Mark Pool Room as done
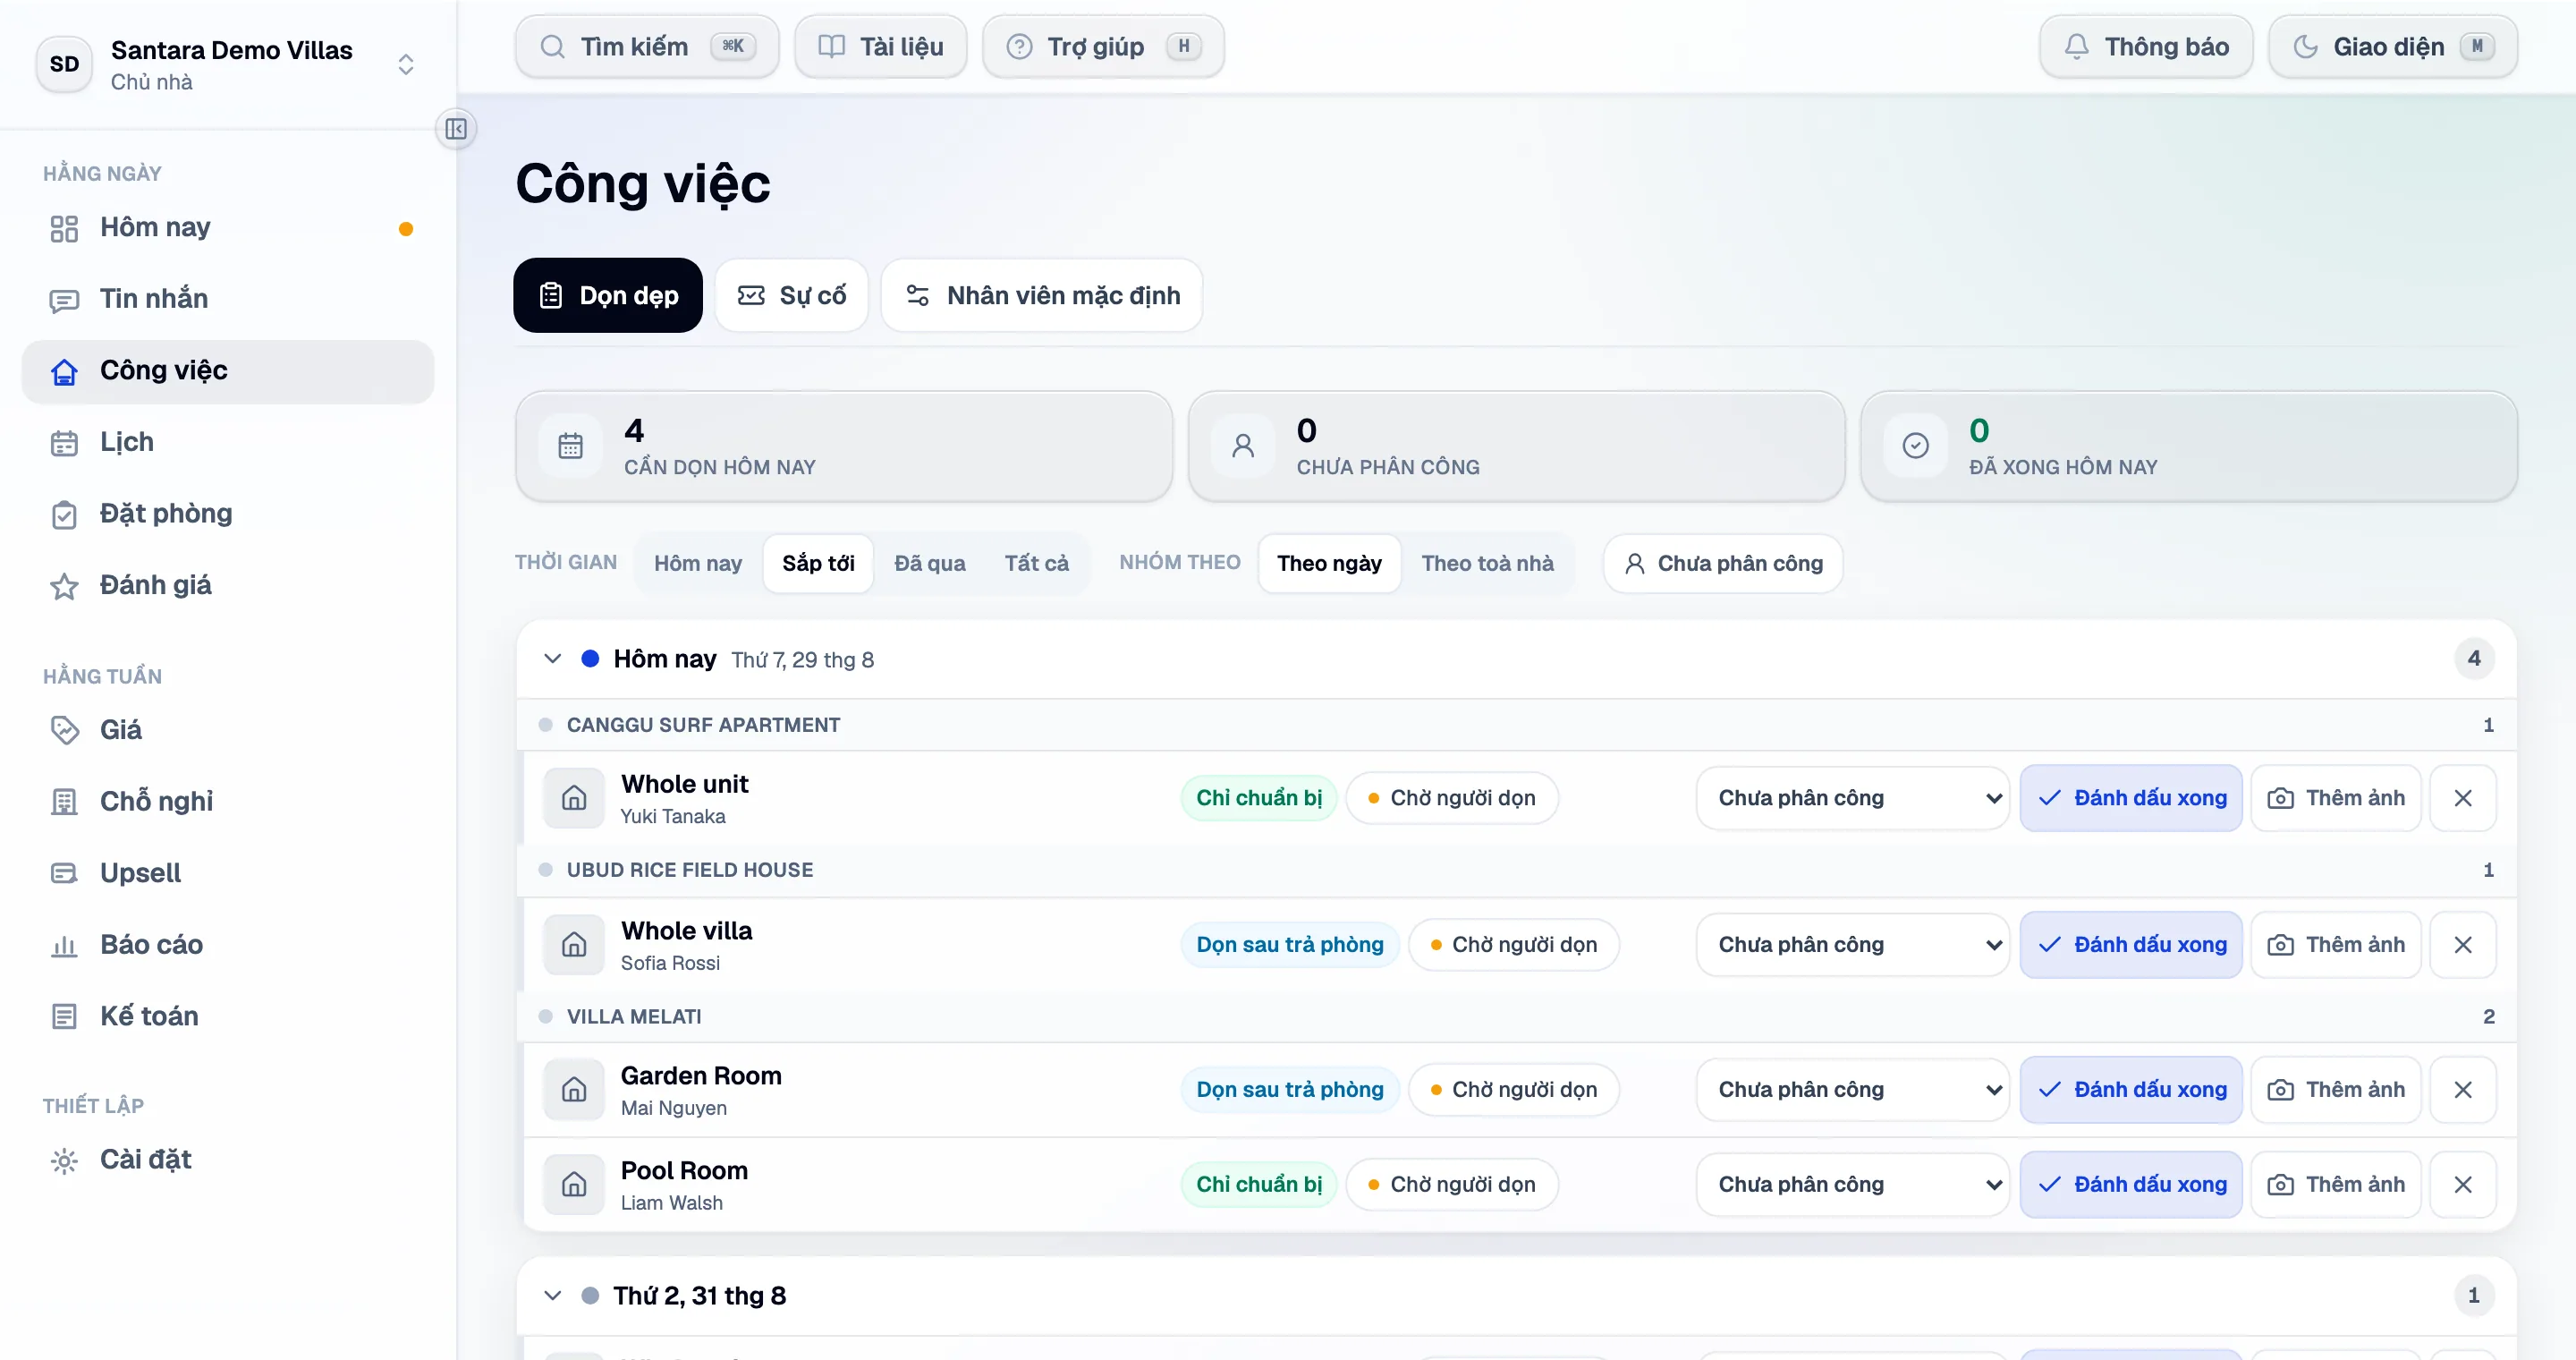This screenshot has height=1360, width=2576. tap(2131, 1185)
